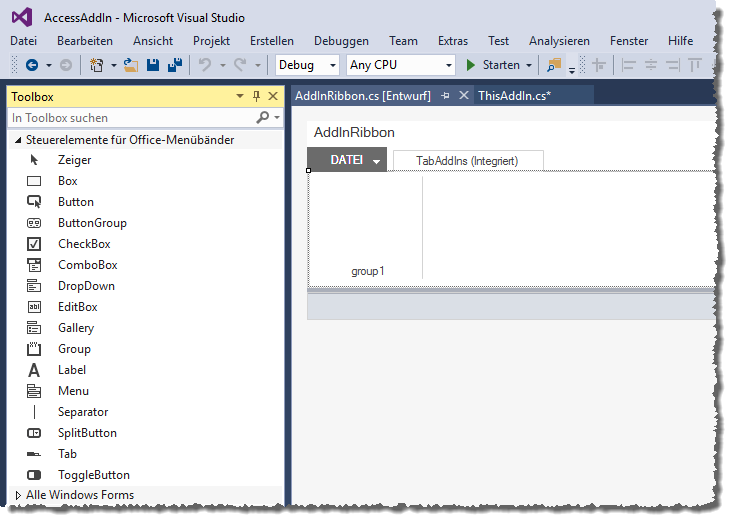The width and height of the screenshot is (734, 522).
Task: Open the Redo history dropdown arrow
Action: 257,66
